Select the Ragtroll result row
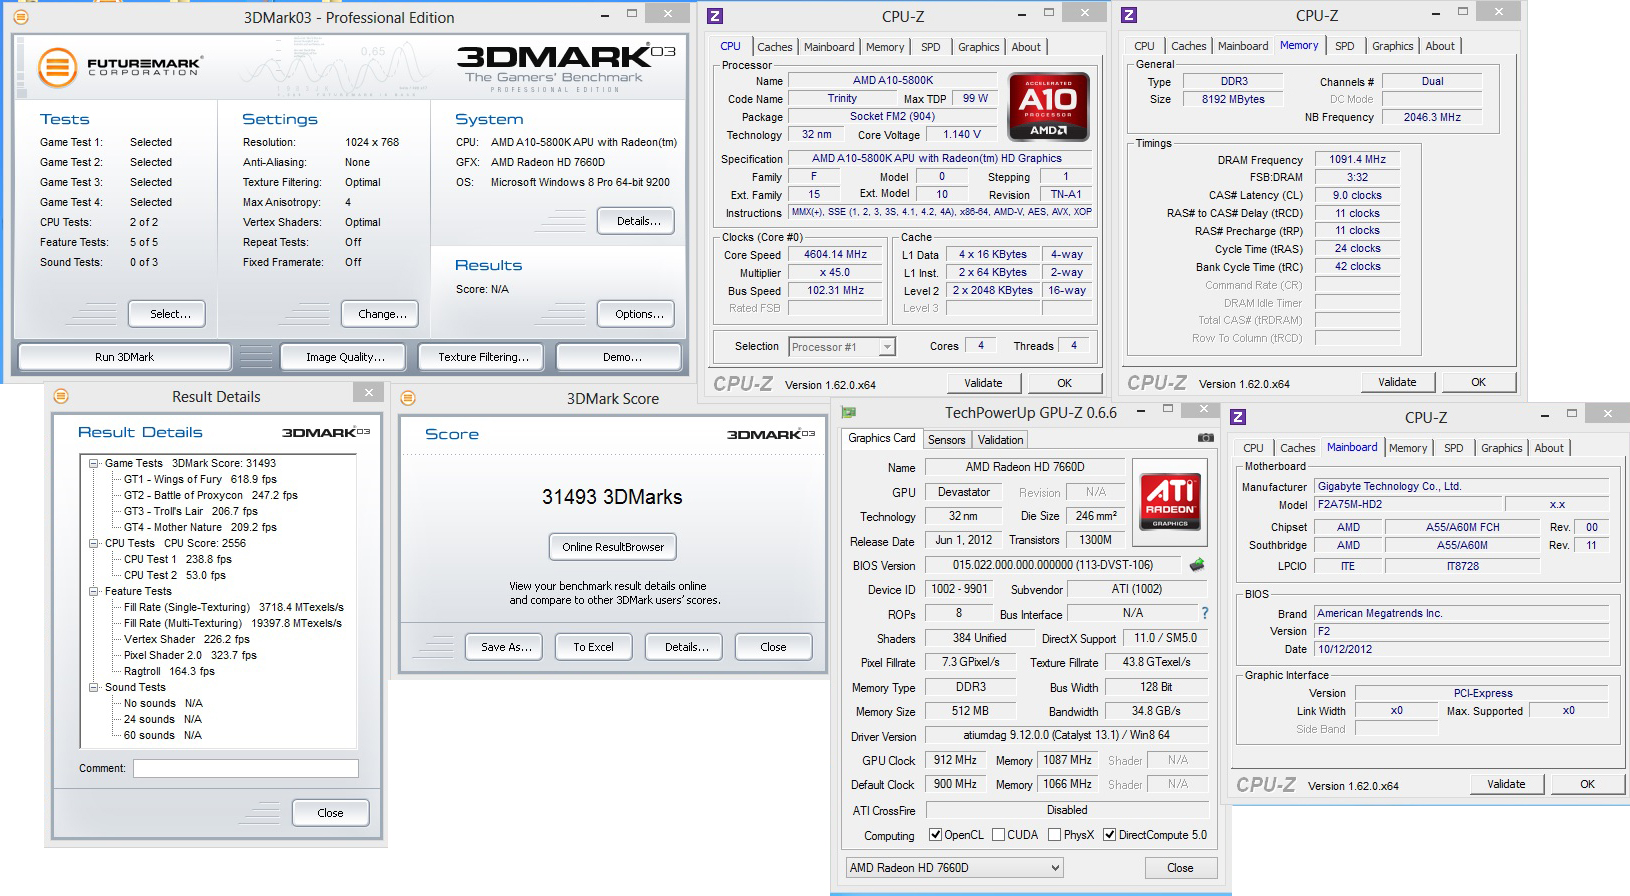The width and height of the screenshot is (1630, 896). (x=169, y=671)
